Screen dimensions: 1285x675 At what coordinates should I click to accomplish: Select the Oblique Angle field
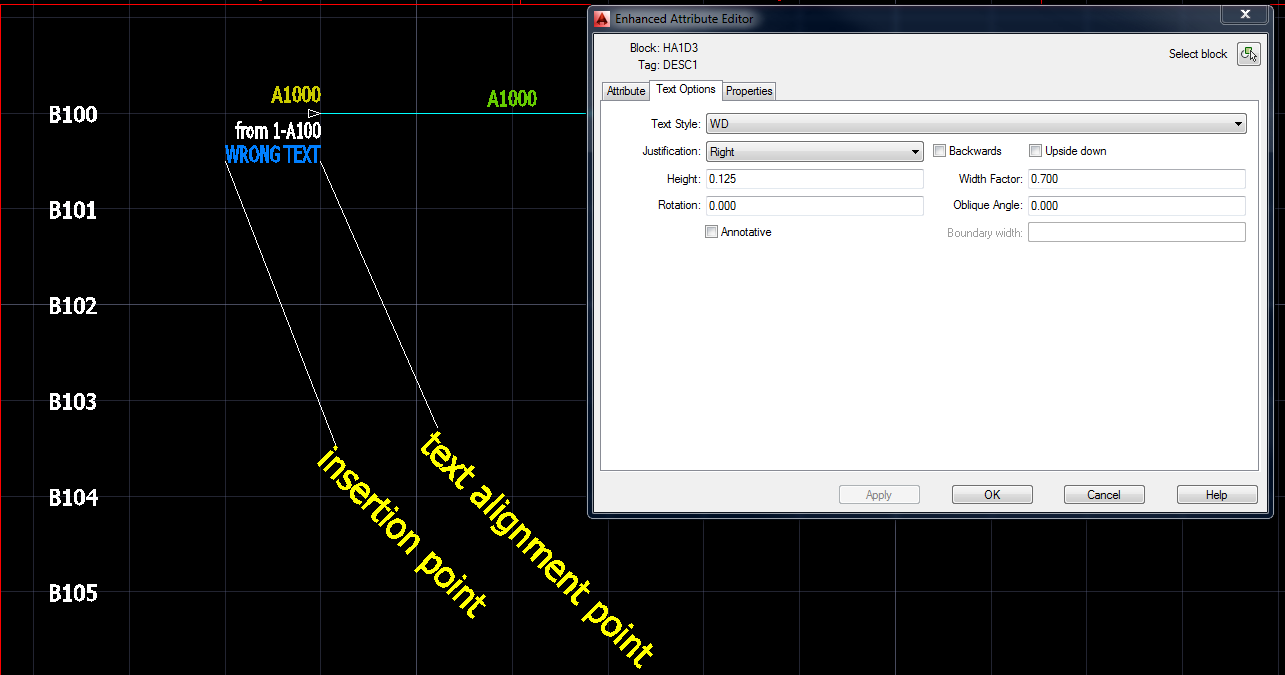coord(1136,205)
